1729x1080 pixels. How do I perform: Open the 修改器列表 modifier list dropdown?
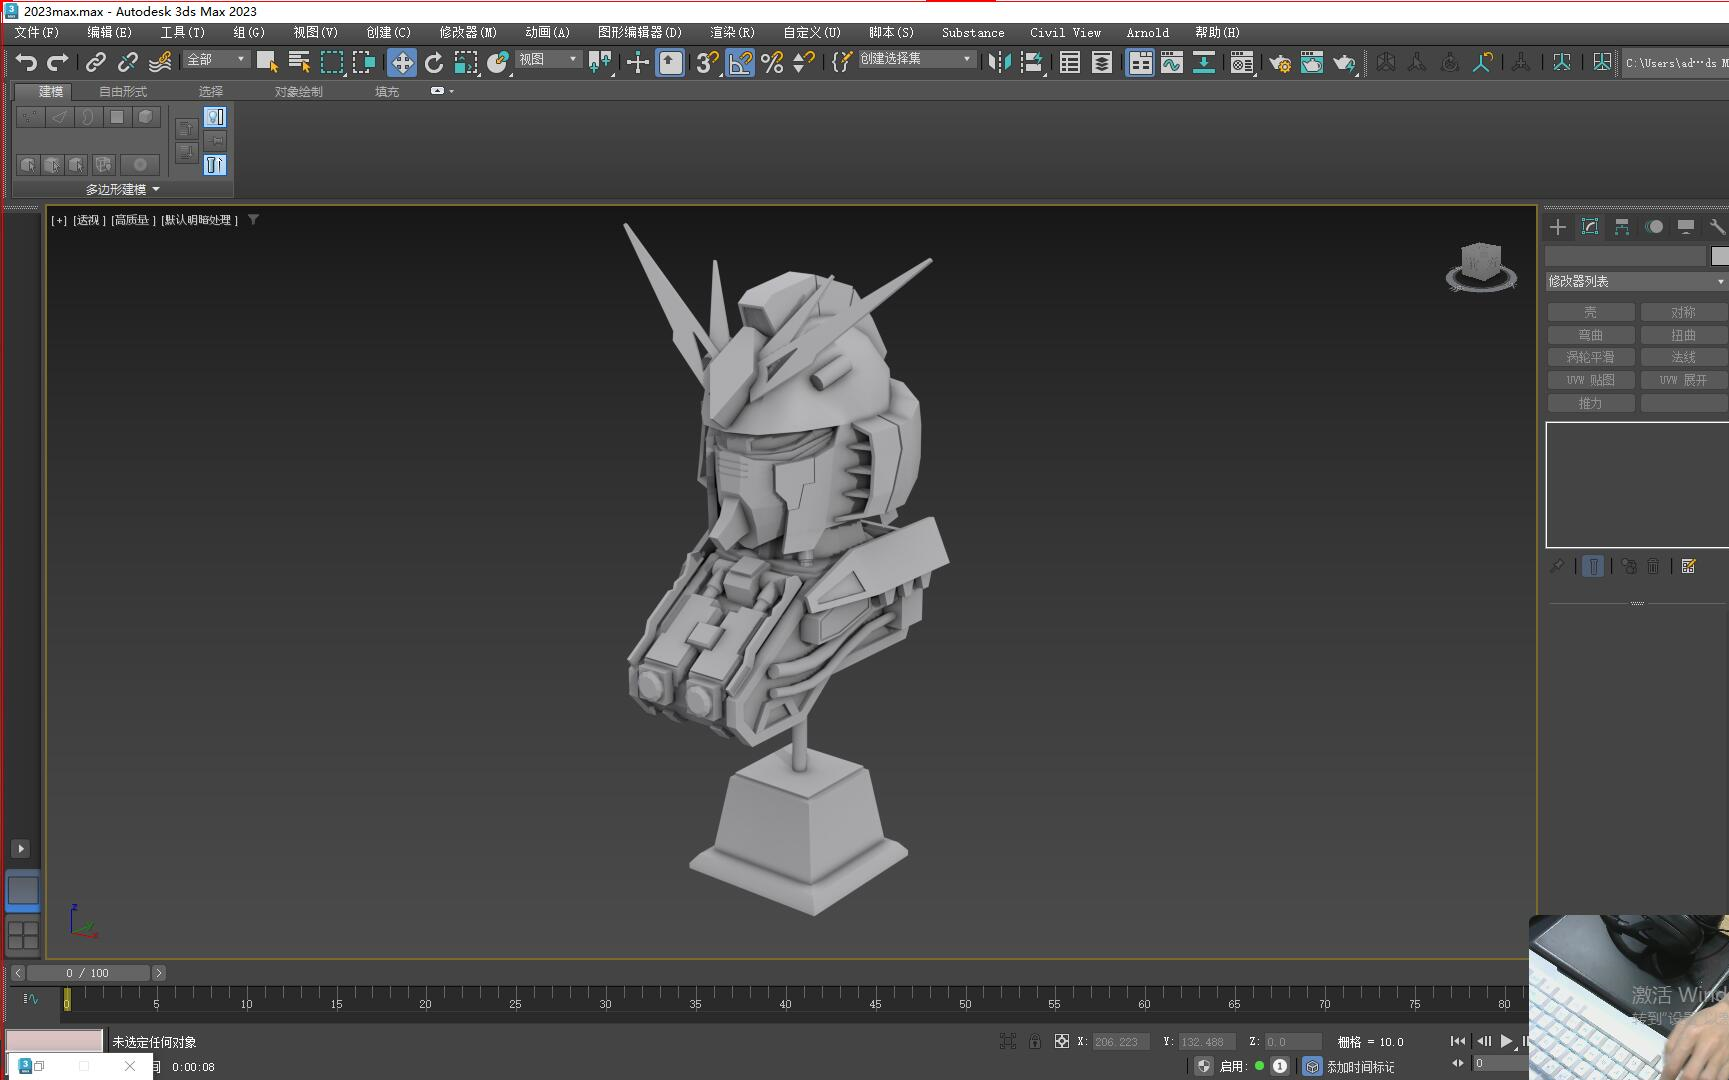(x=1636, y=282)
